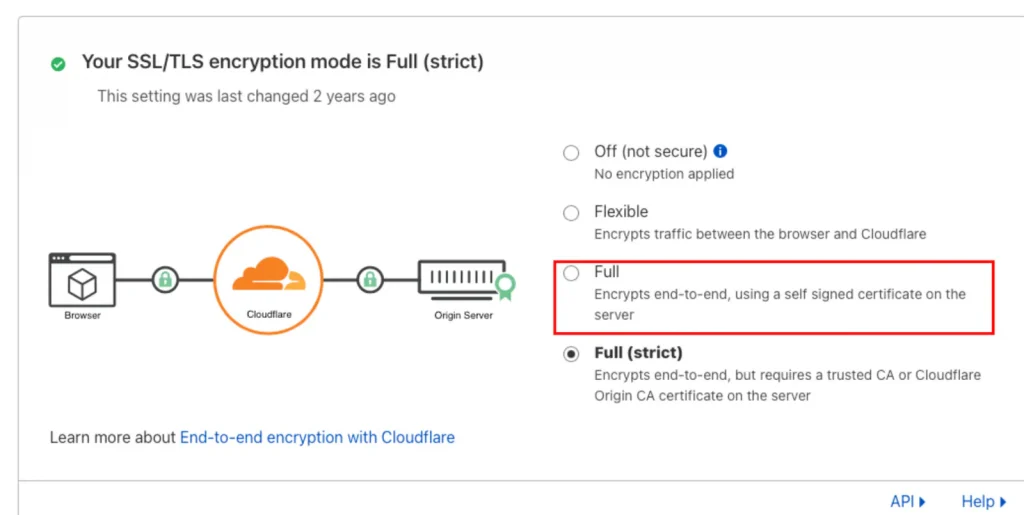
Task: Click the Off (not secure) label text
Action: coord(650,151)
